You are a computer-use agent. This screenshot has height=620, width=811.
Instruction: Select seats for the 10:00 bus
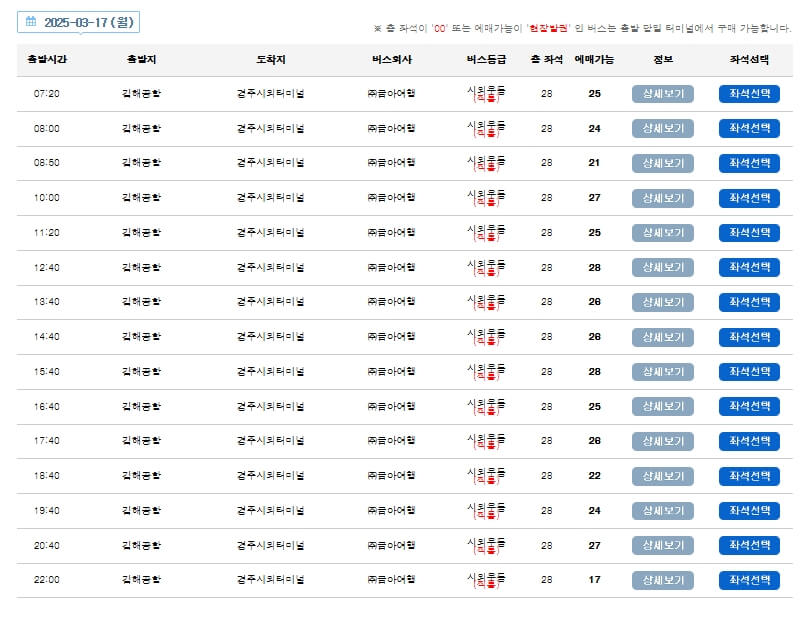pos(749,198)
